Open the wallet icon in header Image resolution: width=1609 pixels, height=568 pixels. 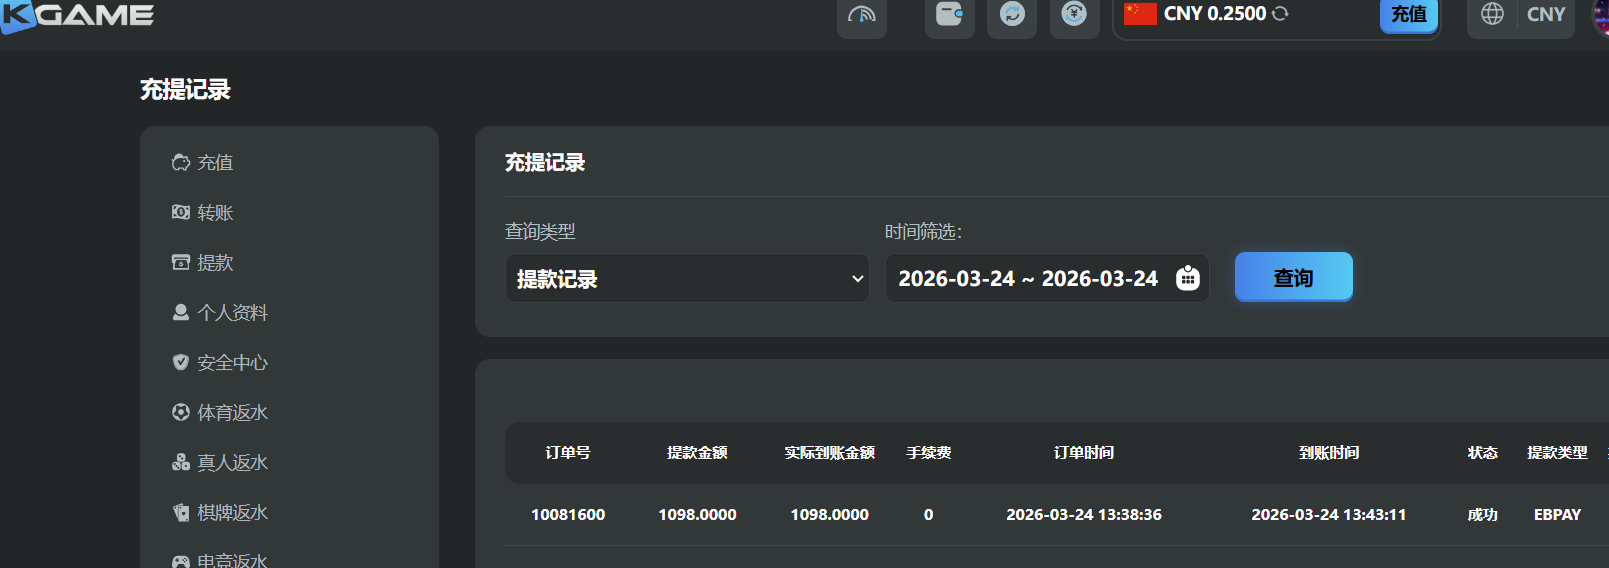coord(949,15)
